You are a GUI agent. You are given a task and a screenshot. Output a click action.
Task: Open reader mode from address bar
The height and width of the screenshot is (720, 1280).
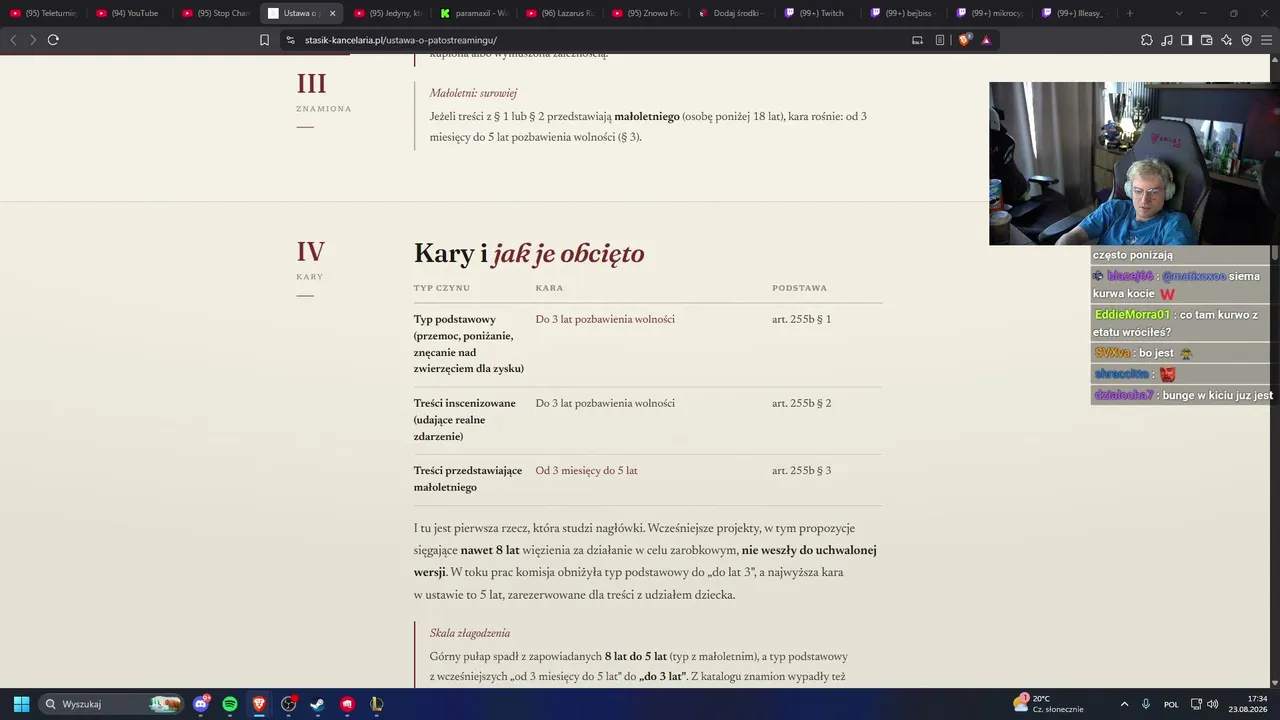tap(940, 40)
